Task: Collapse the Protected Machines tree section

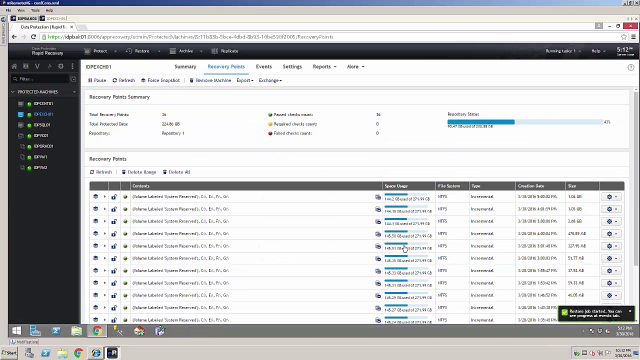Action: click(13, 92)
